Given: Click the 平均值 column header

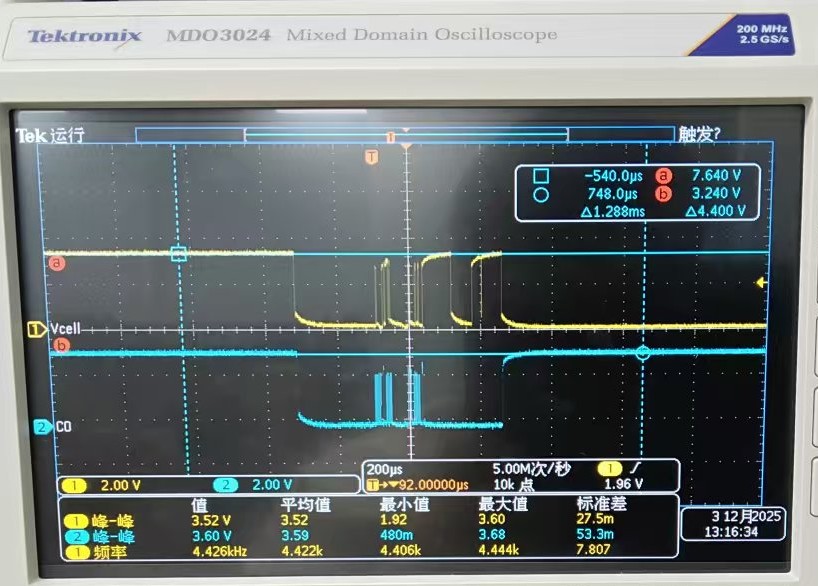Looking at the screenshot, I should [306, 505].
